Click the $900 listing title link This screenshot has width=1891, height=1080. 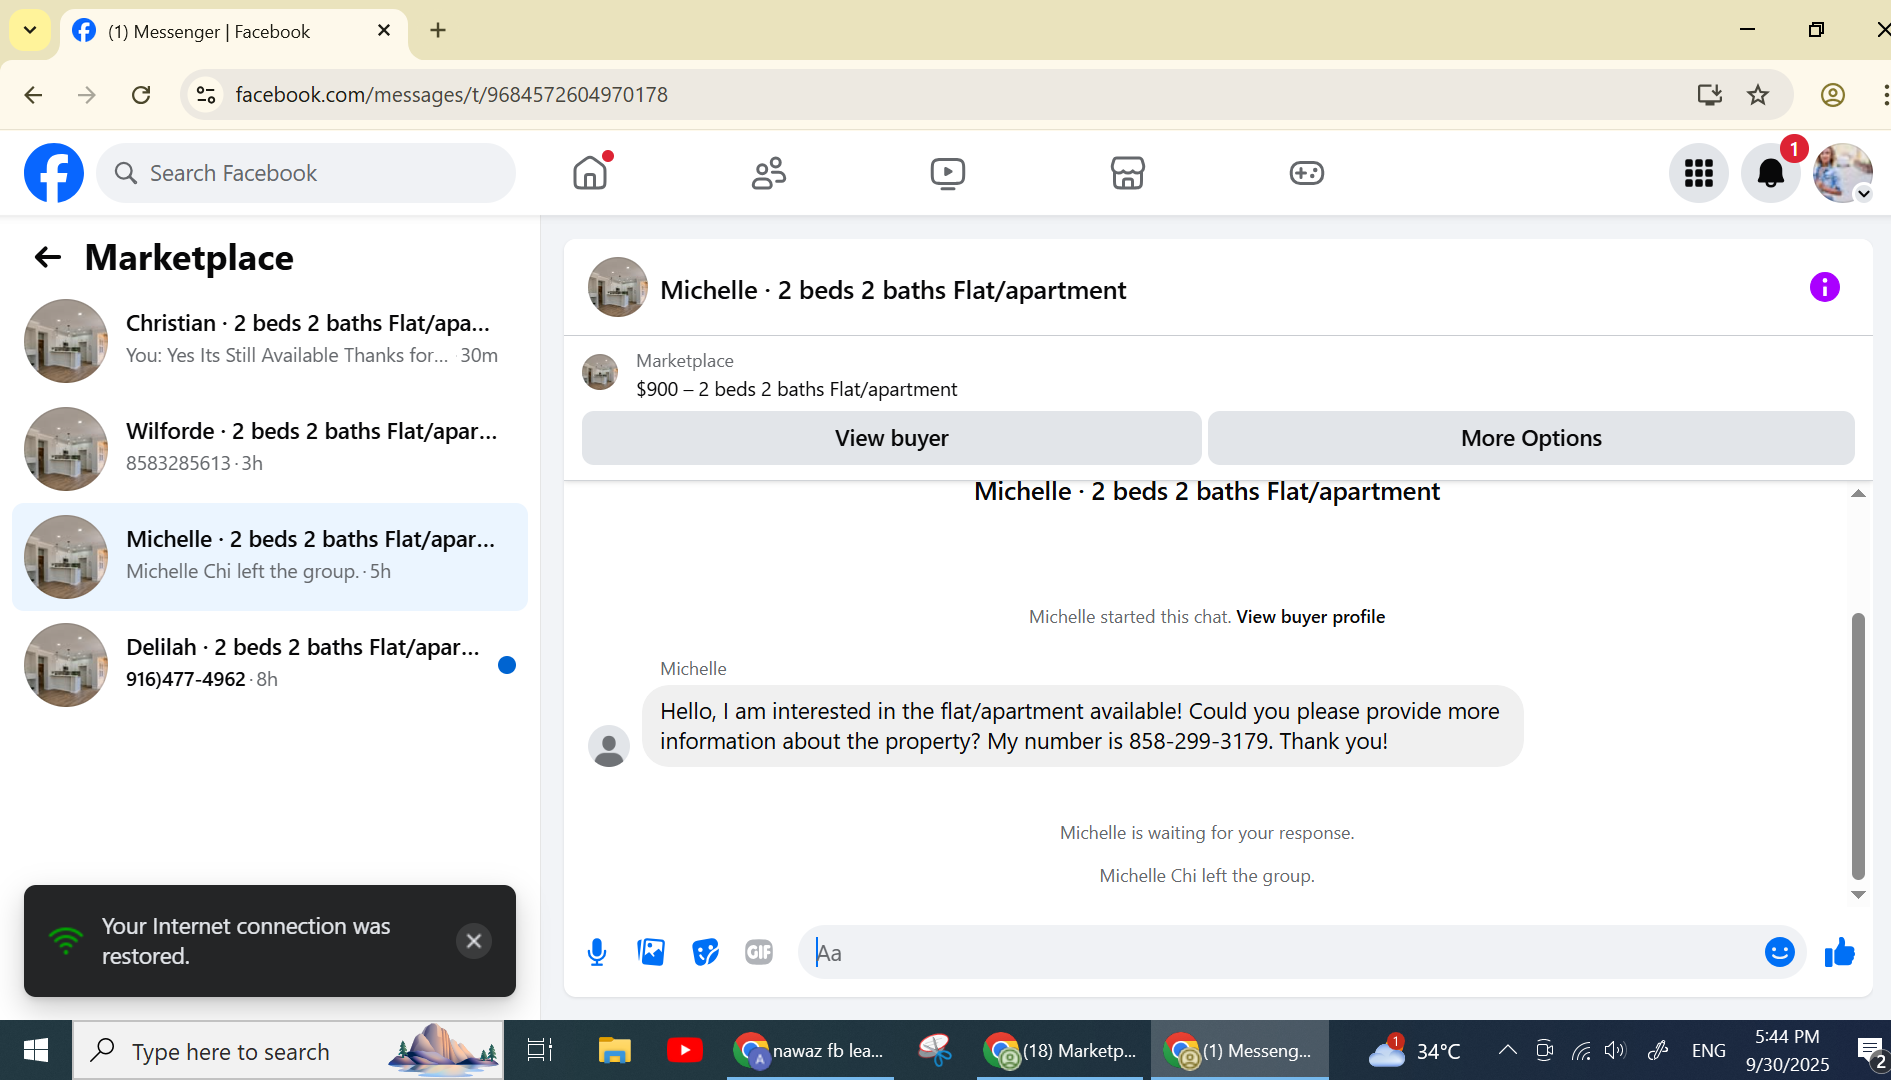coord(796,389)
